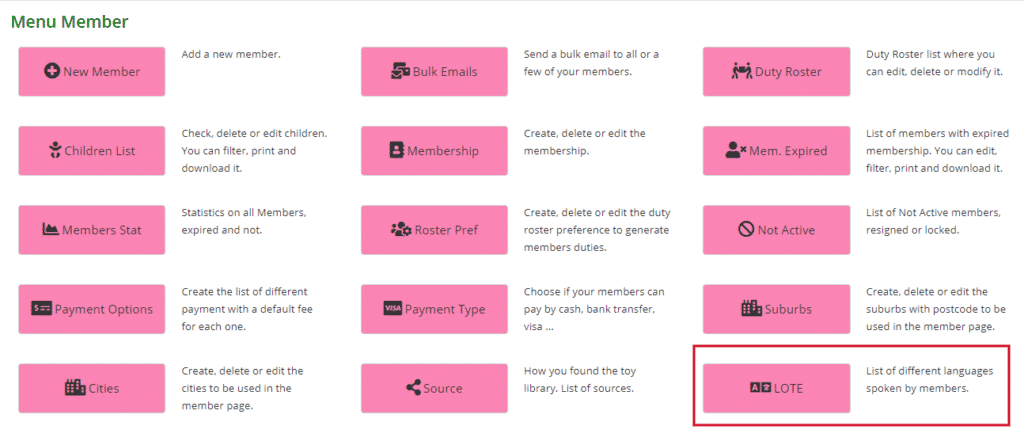
Task: Click the chart icon on Members Stat
Action: coord(50,229)
